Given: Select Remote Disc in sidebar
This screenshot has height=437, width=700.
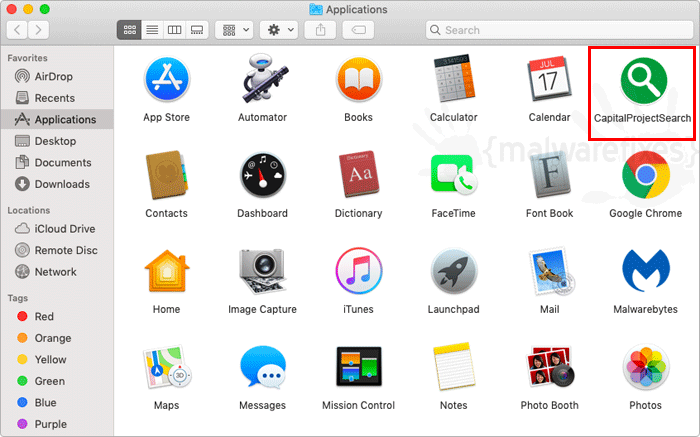Looking at the screenshot, I should coord(57,250).
